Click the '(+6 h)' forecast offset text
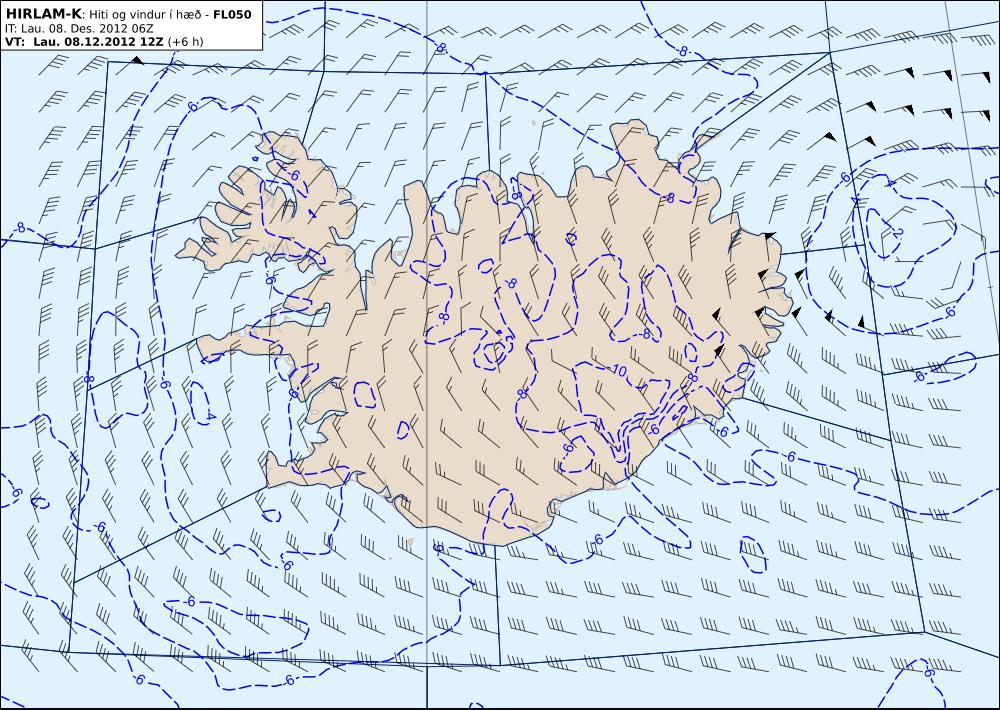 186,41
